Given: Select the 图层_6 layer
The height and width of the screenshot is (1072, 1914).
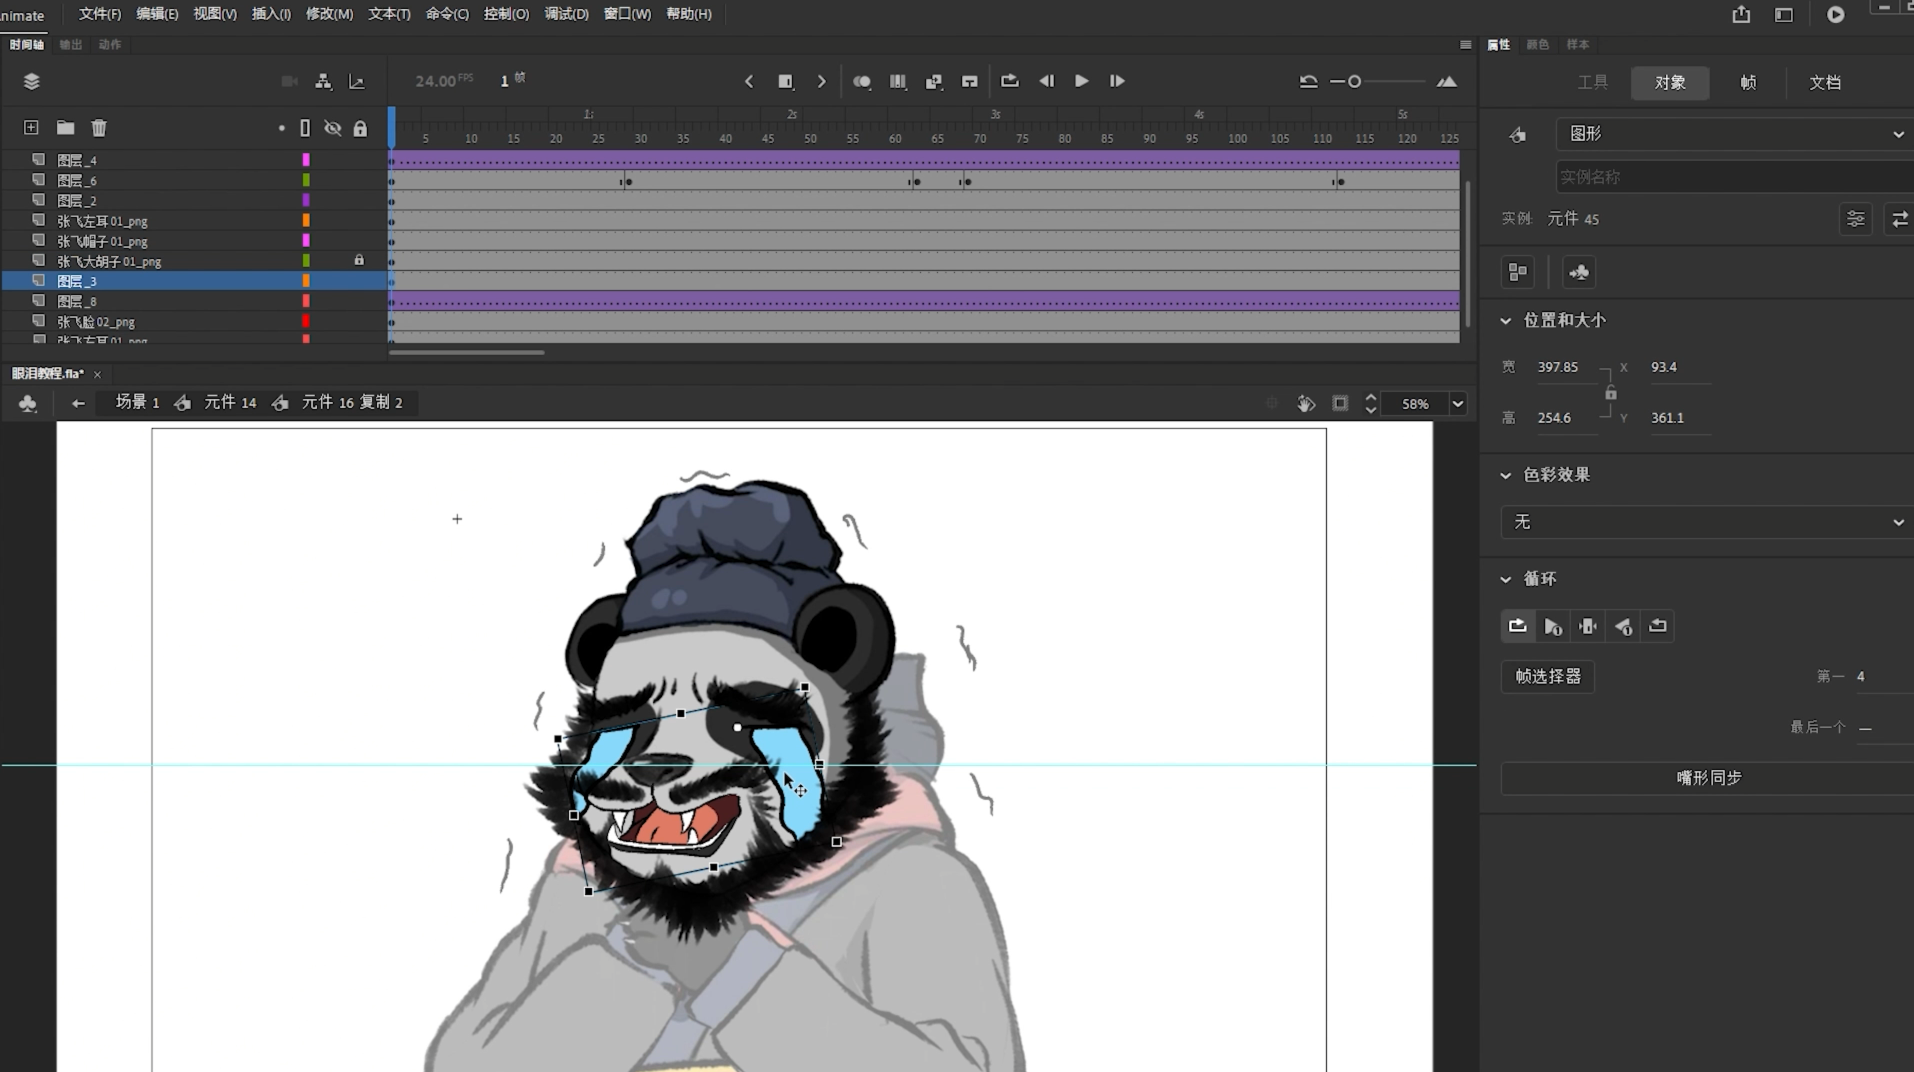Looking at the screenshot, I should [x=77, y=181].
